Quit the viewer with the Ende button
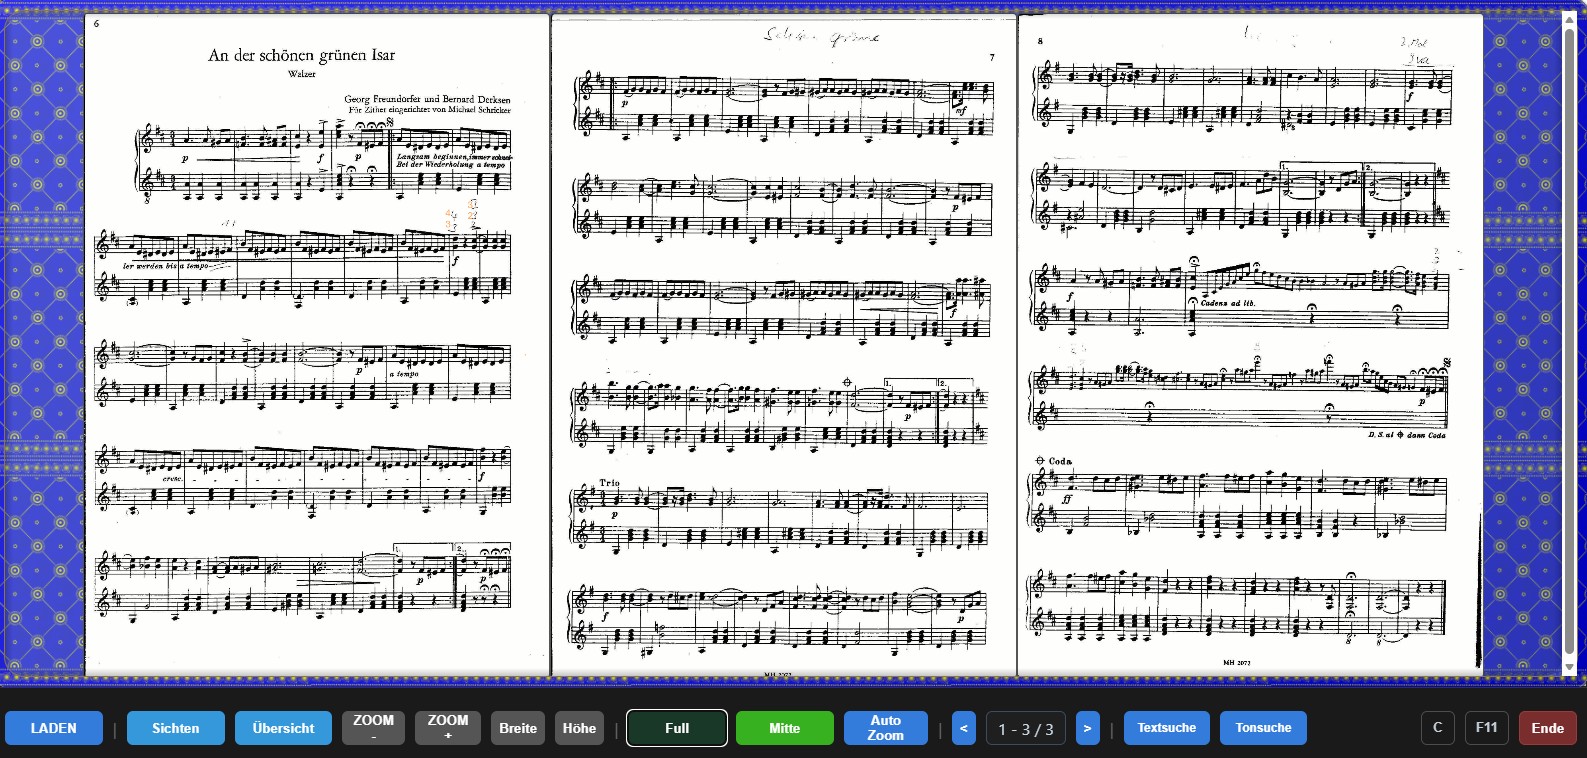The width and height of the screenshot is (1587, 758). tap(1548, 728)
